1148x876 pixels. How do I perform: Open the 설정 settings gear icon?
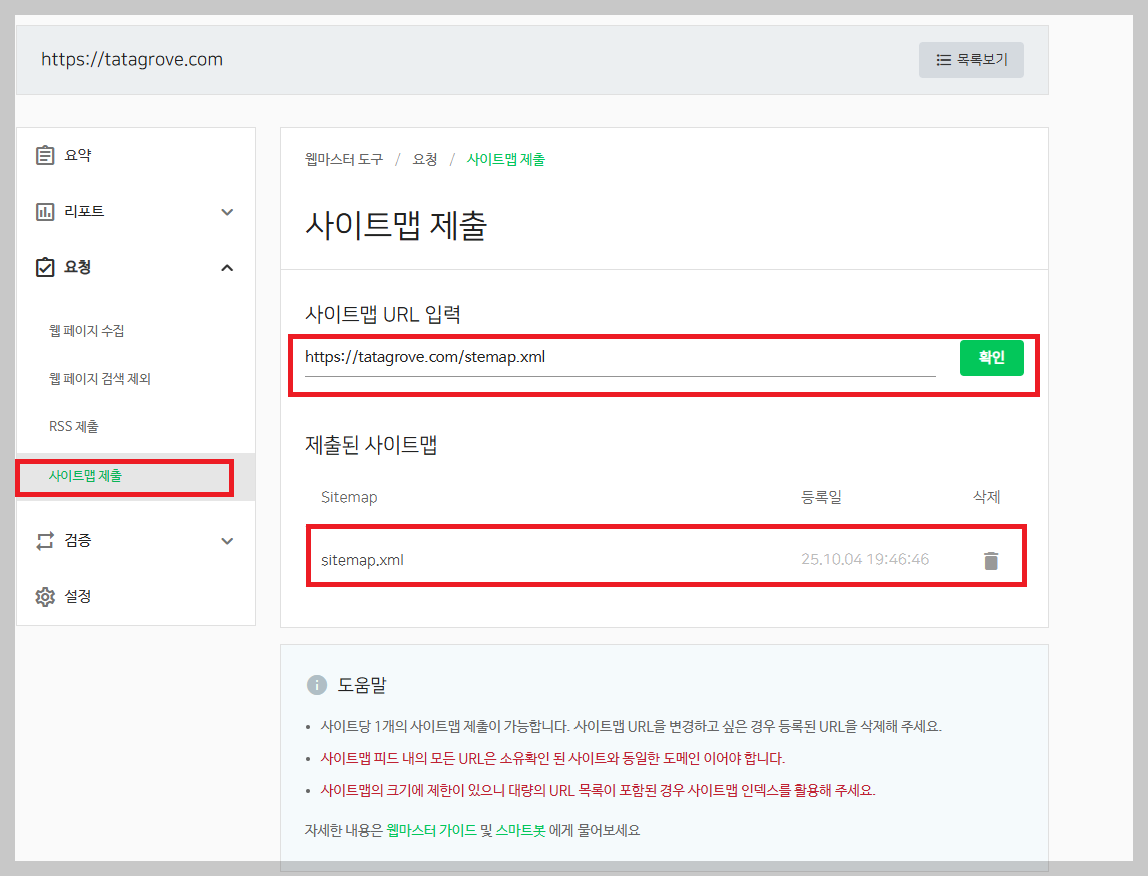point(46,596)
